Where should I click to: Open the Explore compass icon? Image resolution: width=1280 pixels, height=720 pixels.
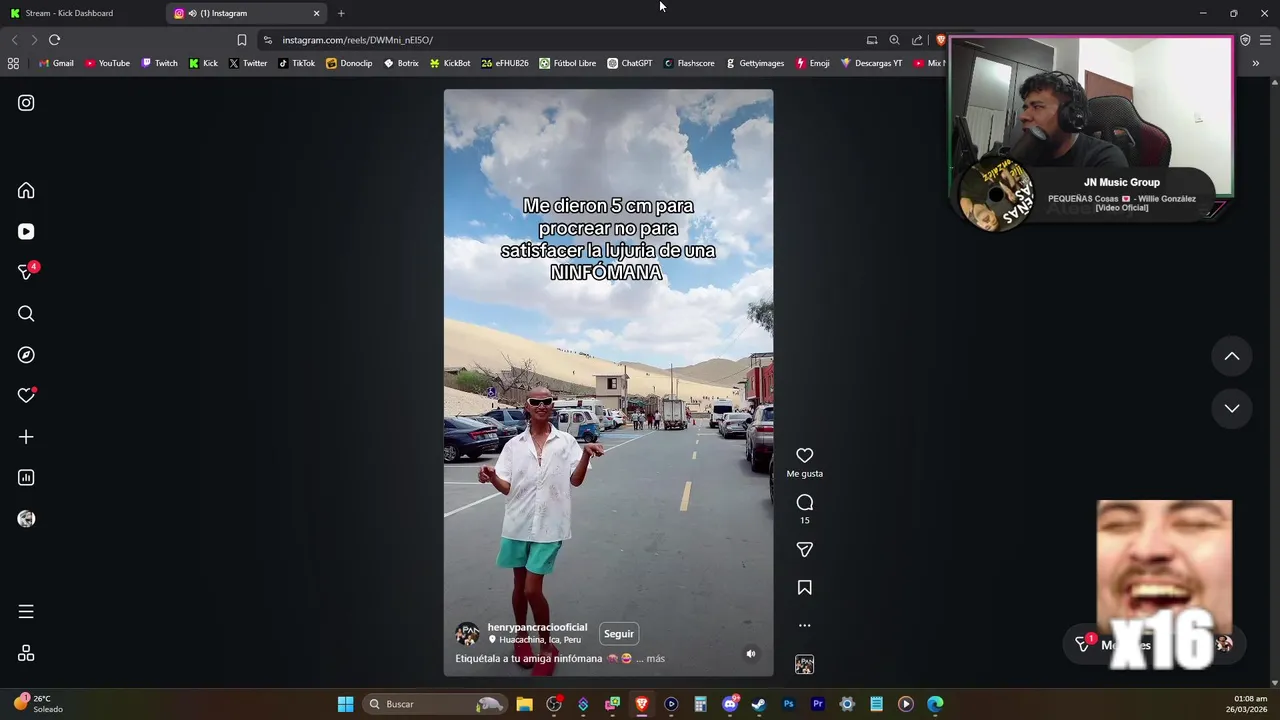[26, 355]
